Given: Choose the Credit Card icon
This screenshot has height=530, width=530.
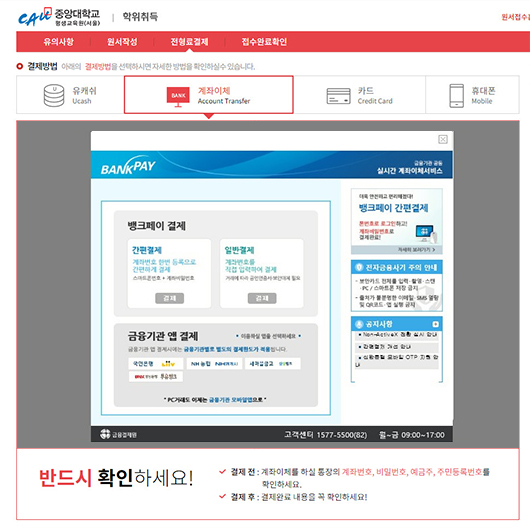Looking at the screenshot, I should click(338, 96).
